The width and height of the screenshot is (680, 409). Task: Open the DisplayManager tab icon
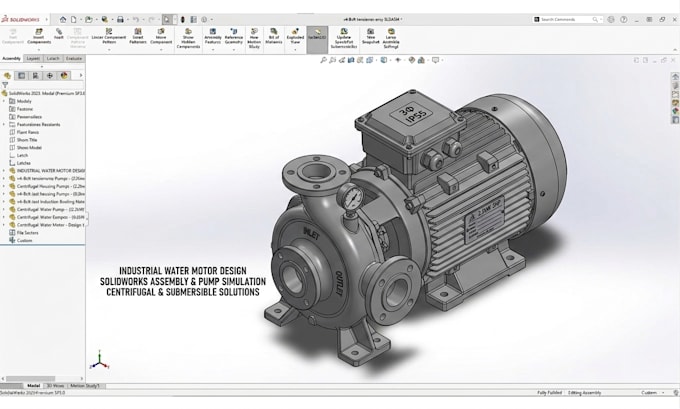[x=64, y=75]
